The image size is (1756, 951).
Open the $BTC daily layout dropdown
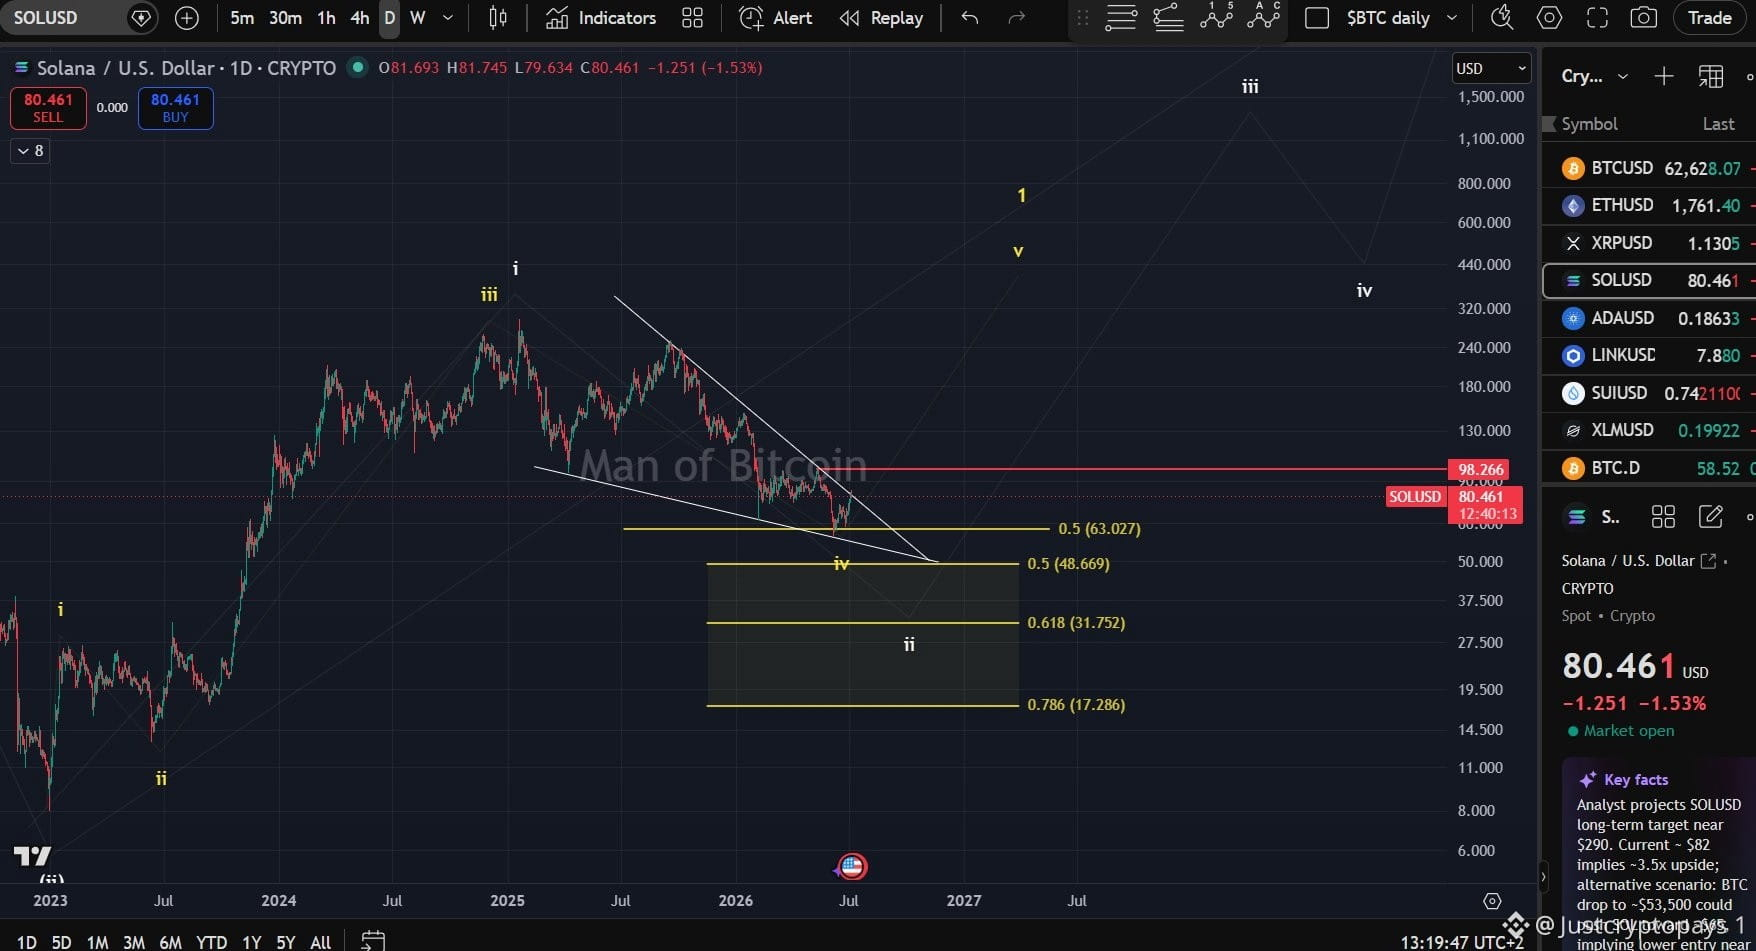tap(1401, 18)
